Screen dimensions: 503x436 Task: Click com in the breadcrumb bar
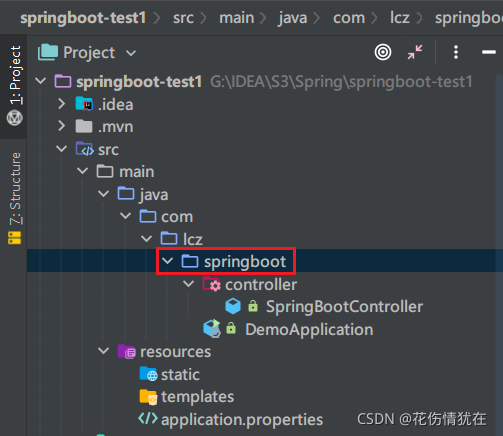[x=349, y=18]
